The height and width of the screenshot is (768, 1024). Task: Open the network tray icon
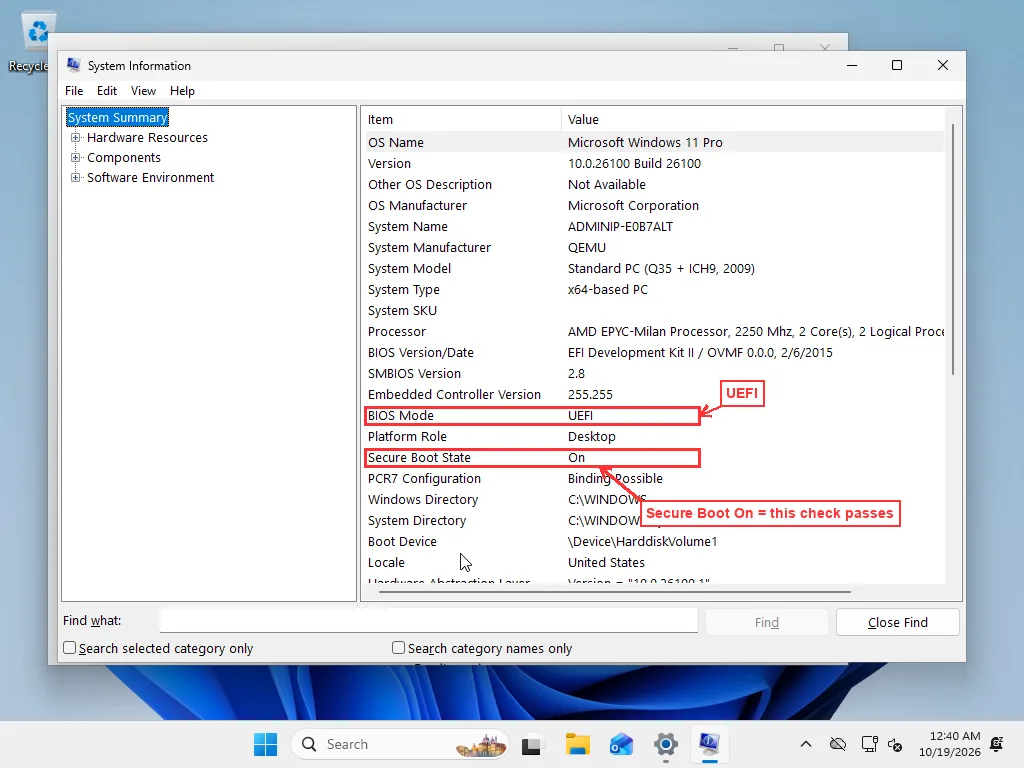pos(869,744)
